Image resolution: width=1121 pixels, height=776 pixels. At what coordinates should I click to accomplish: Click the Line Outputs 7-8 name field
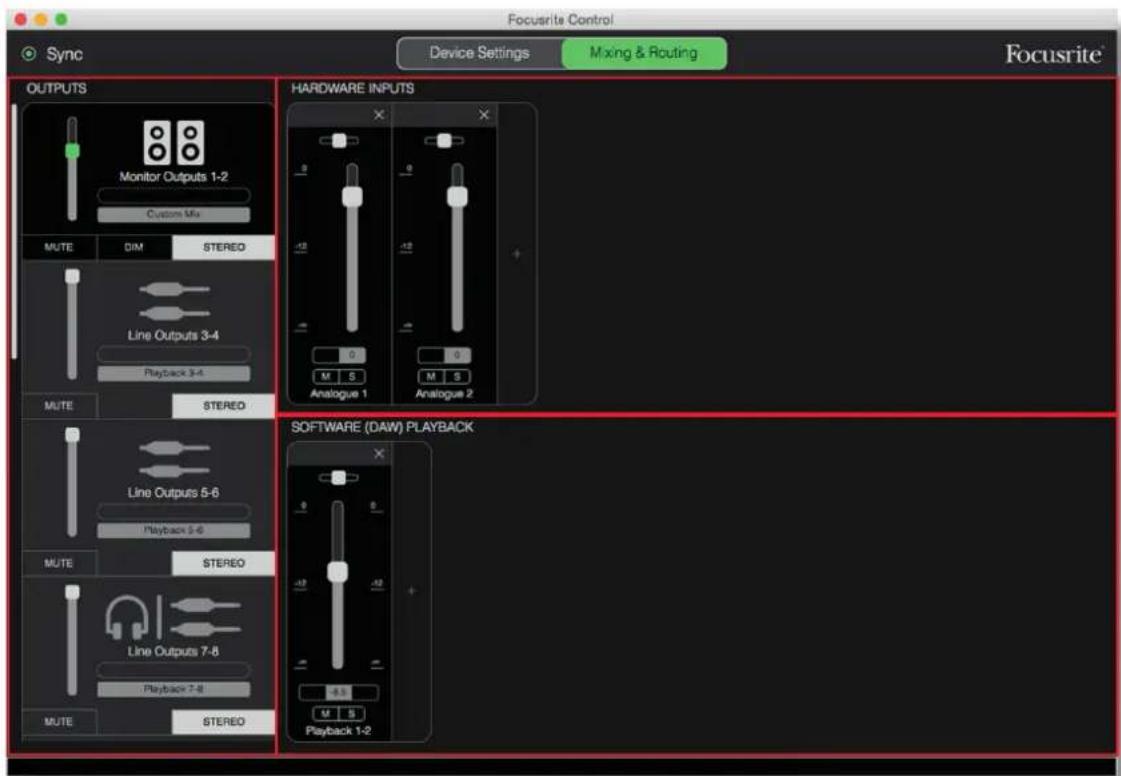[x=174, y=670]
